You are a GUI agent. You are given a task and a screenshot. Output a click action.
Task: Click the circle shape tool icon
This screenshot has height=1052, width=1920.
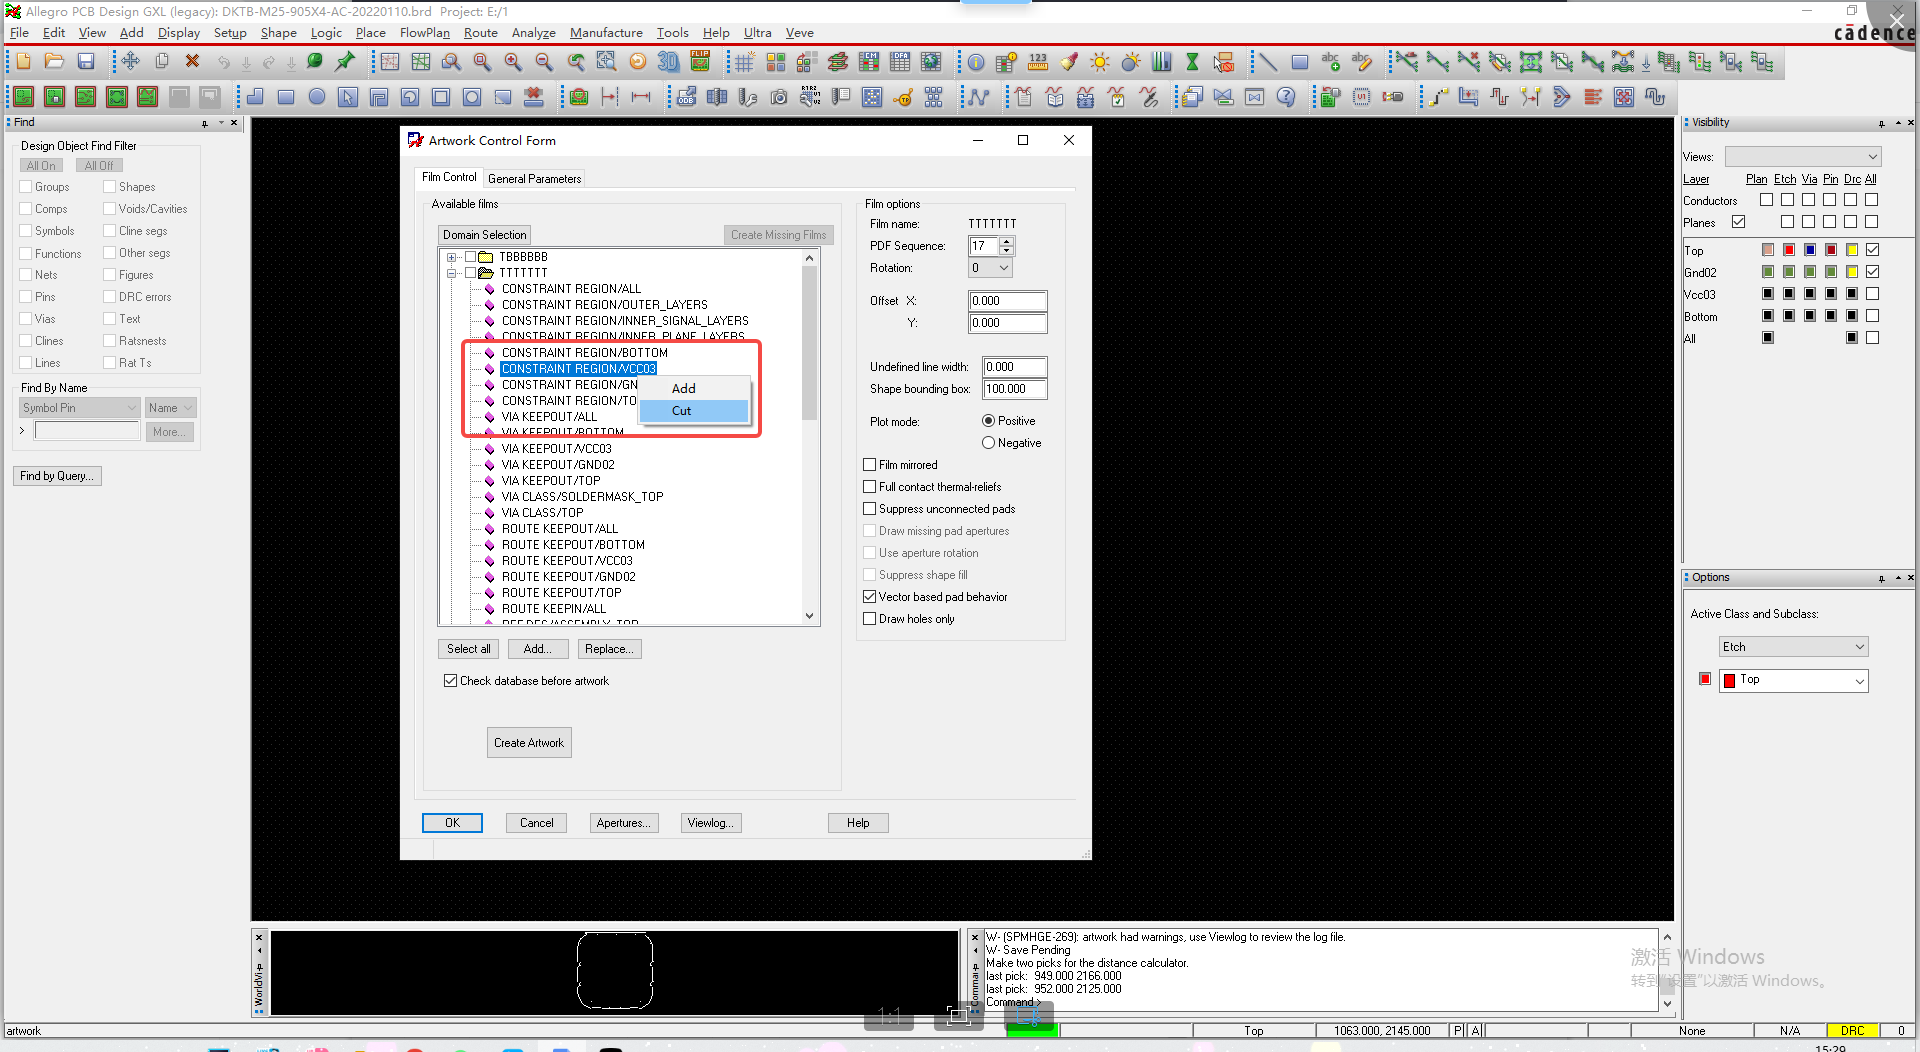(317, 97)
